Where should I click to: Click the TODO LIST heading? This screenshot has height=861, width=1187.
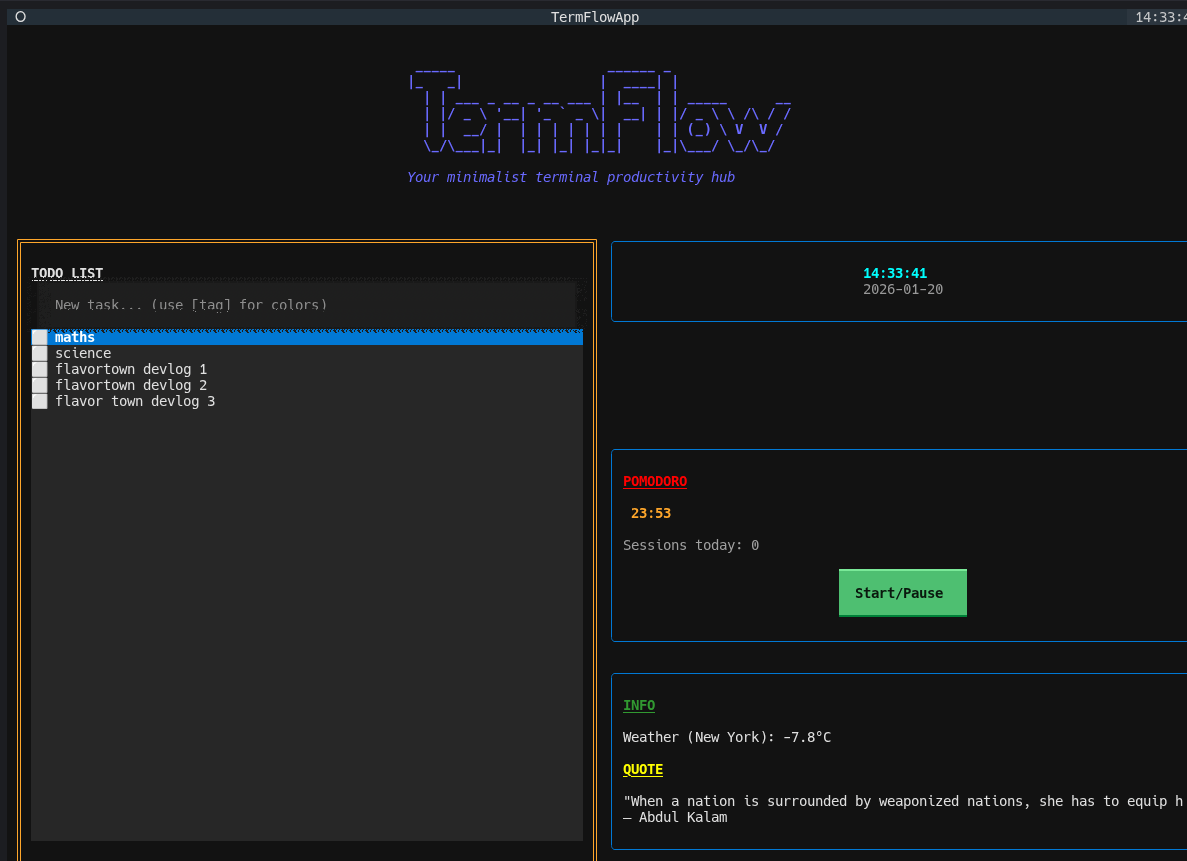pos(67,273)
